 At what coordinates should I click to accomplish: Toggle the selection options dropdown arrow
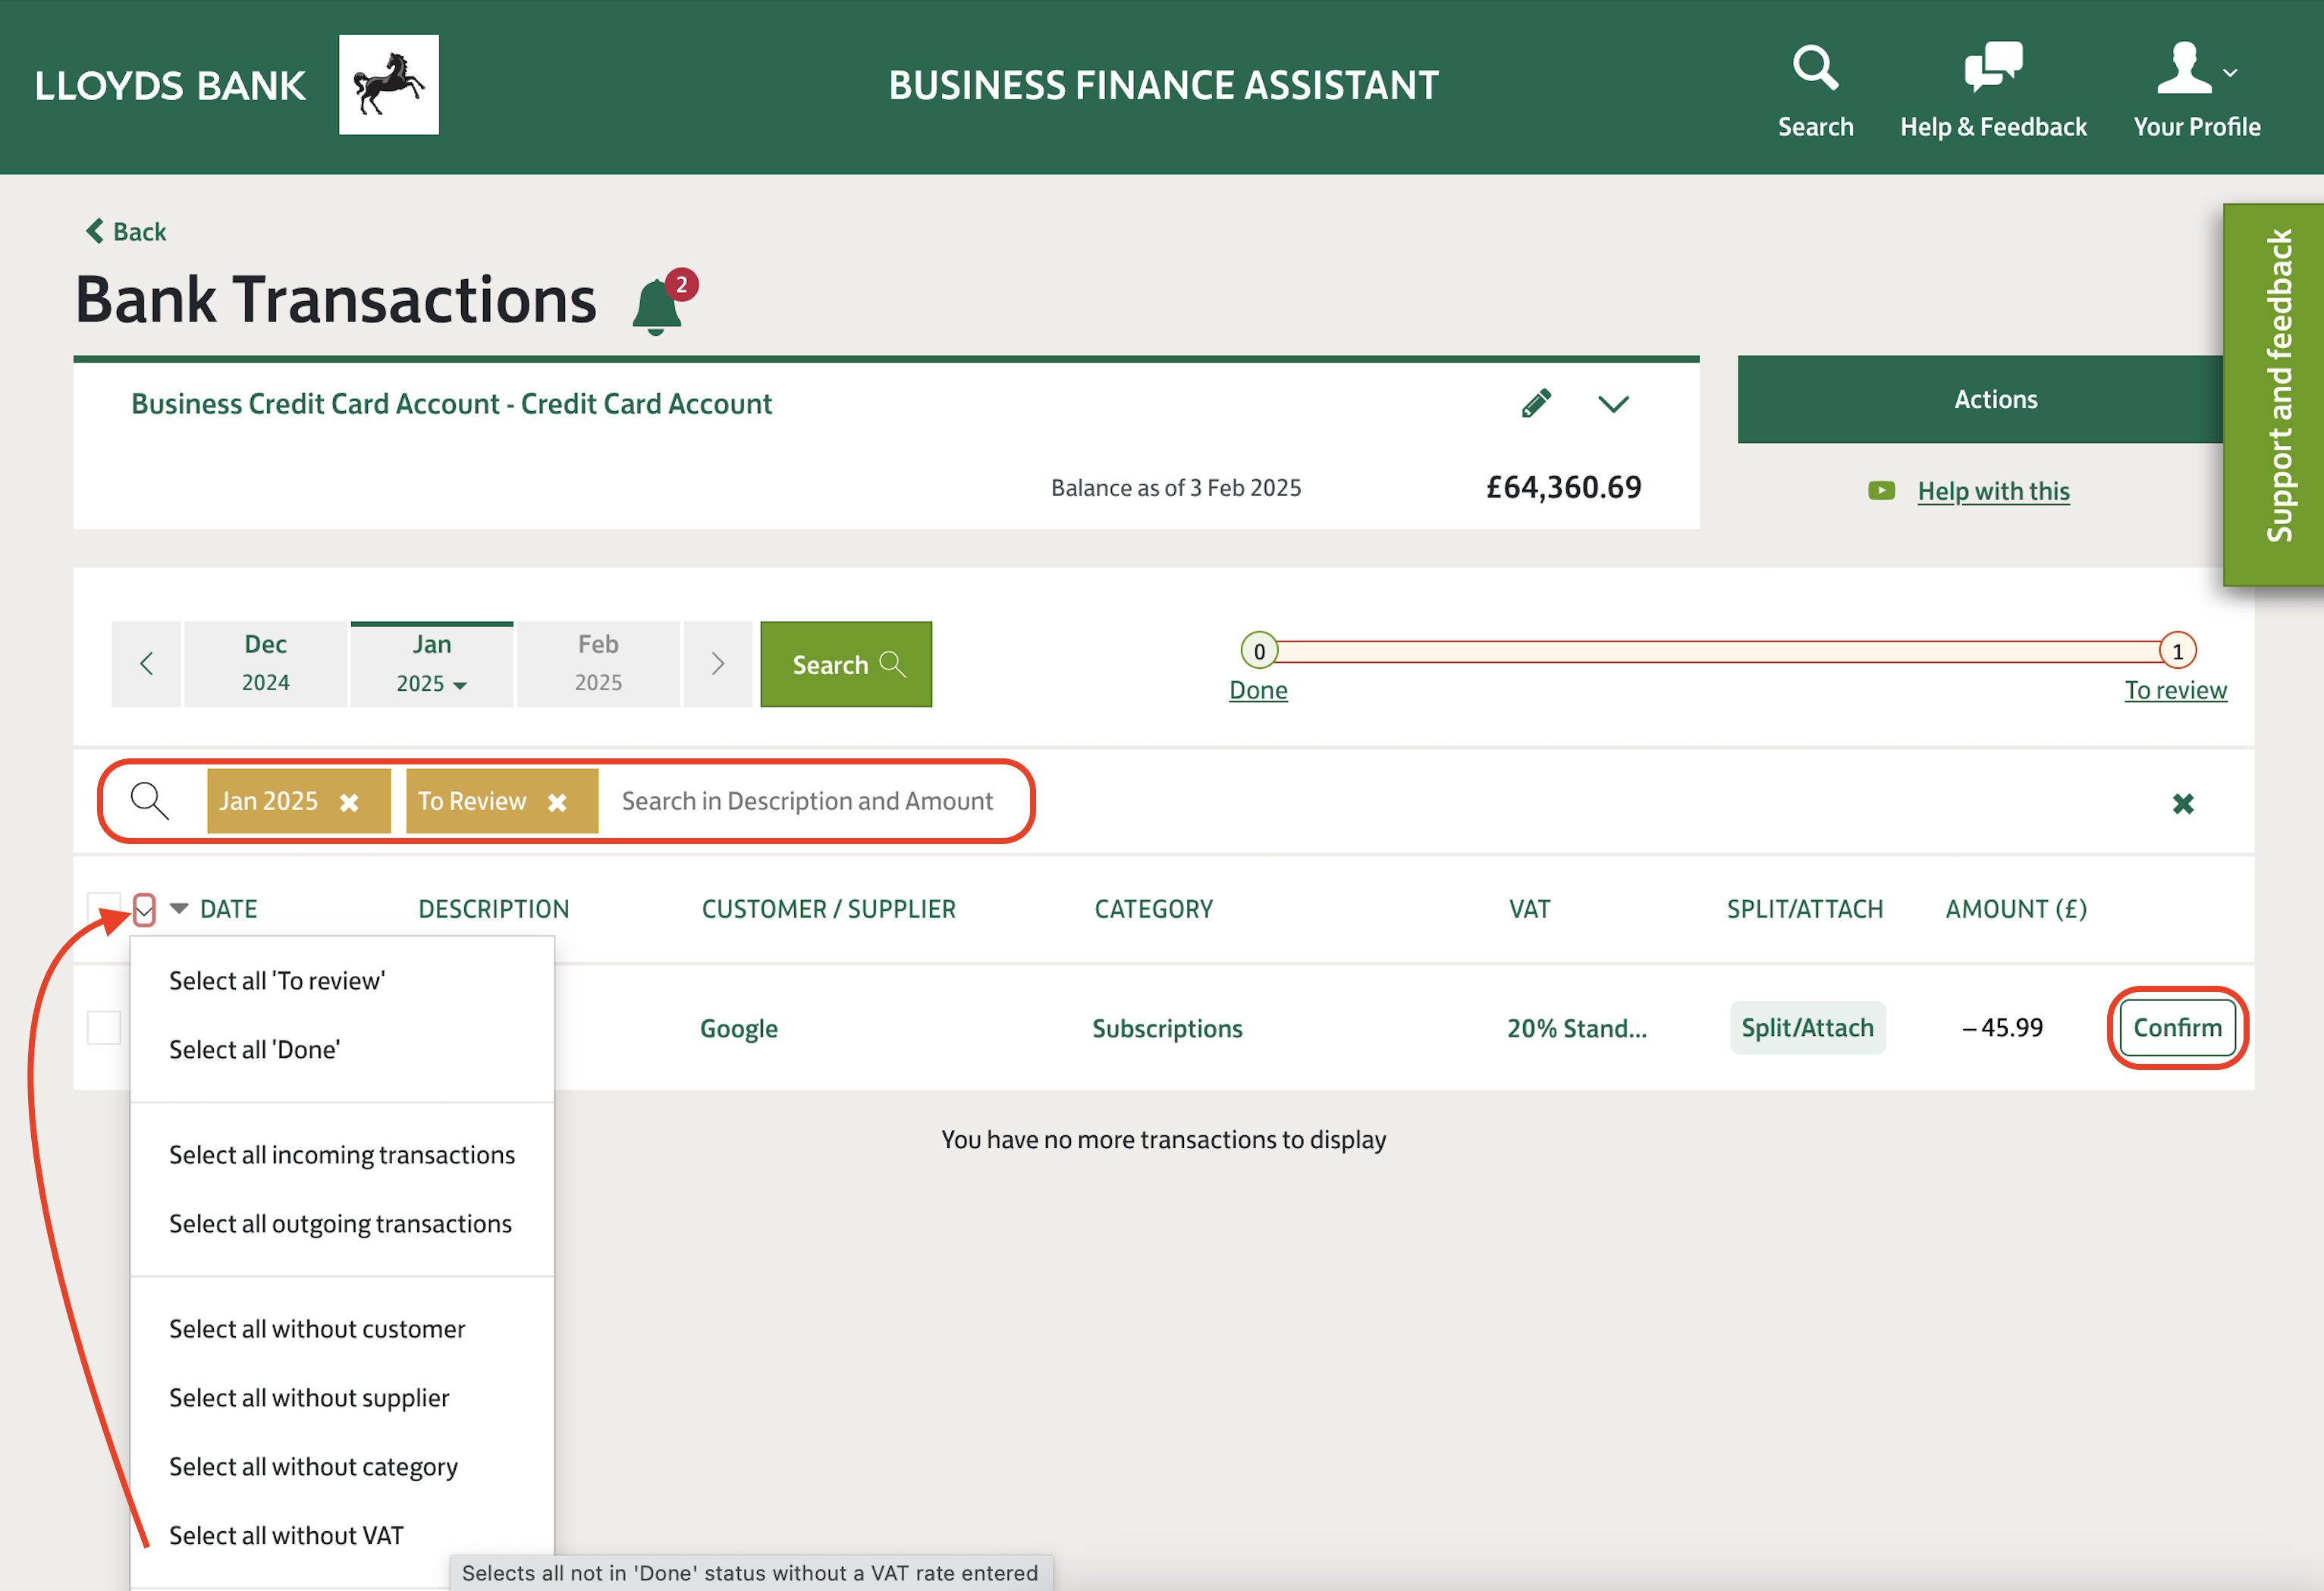click(x=144, y=909)
